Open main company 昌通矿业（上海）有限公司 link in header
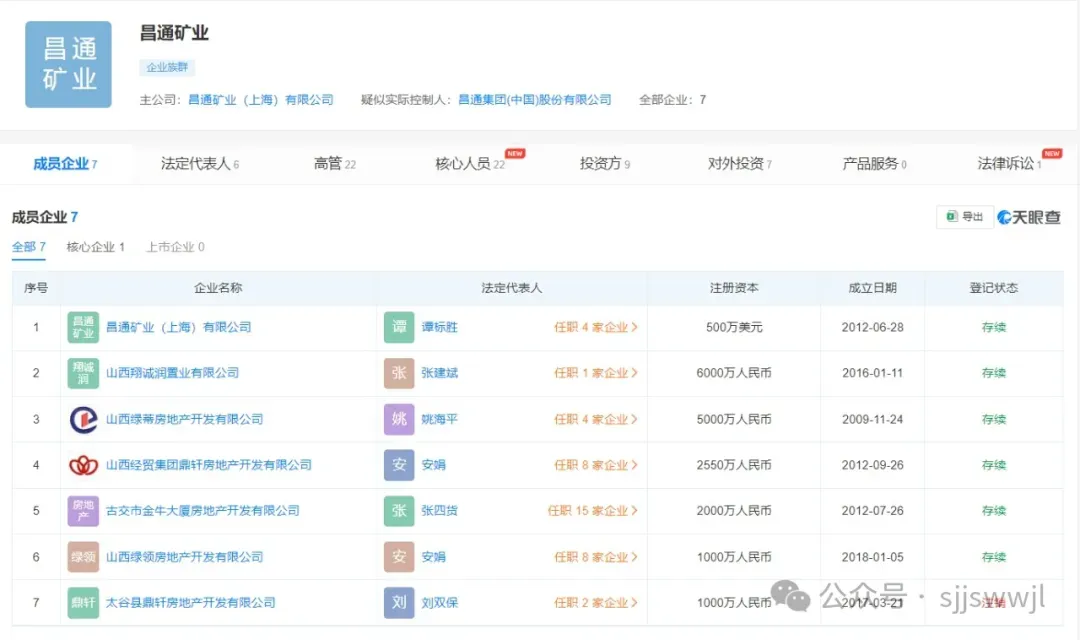Image resolution: width=1080 pixels, height=640 pixels. (261, 100)
